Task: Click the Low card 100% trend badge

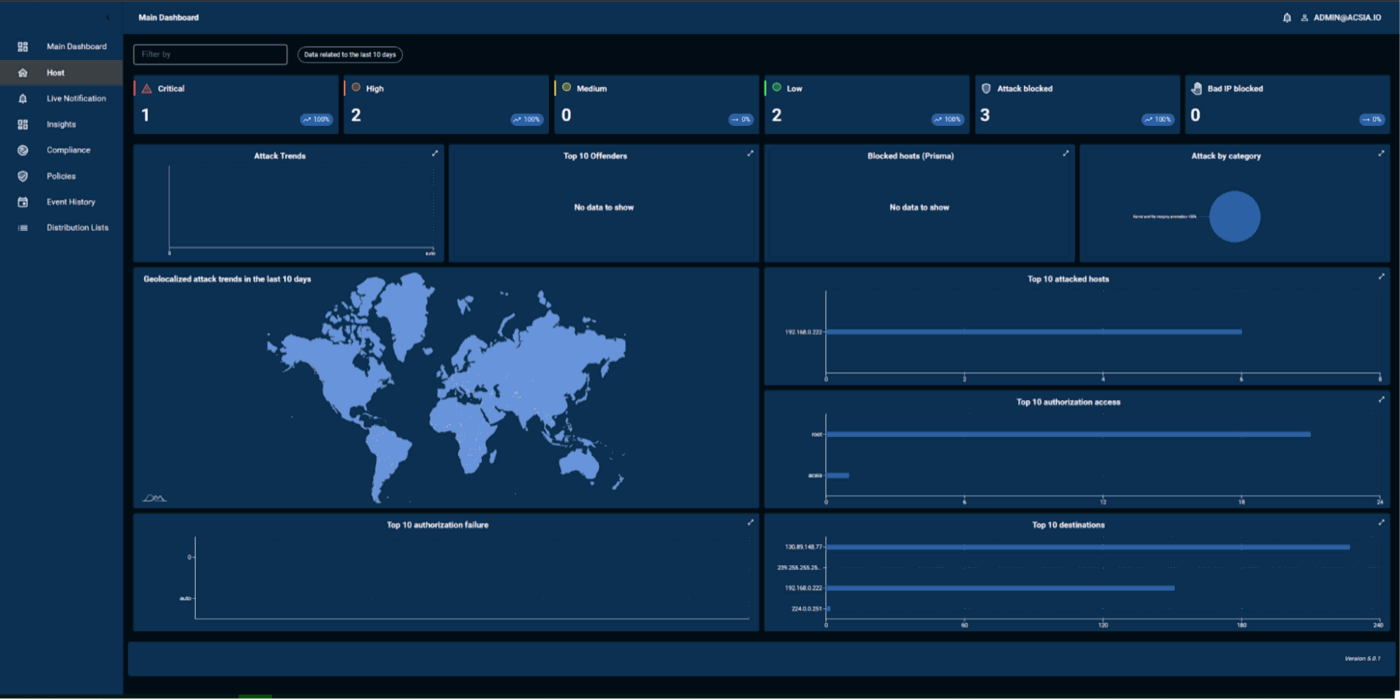Action: pyautogui.click(x=948, y=119)
